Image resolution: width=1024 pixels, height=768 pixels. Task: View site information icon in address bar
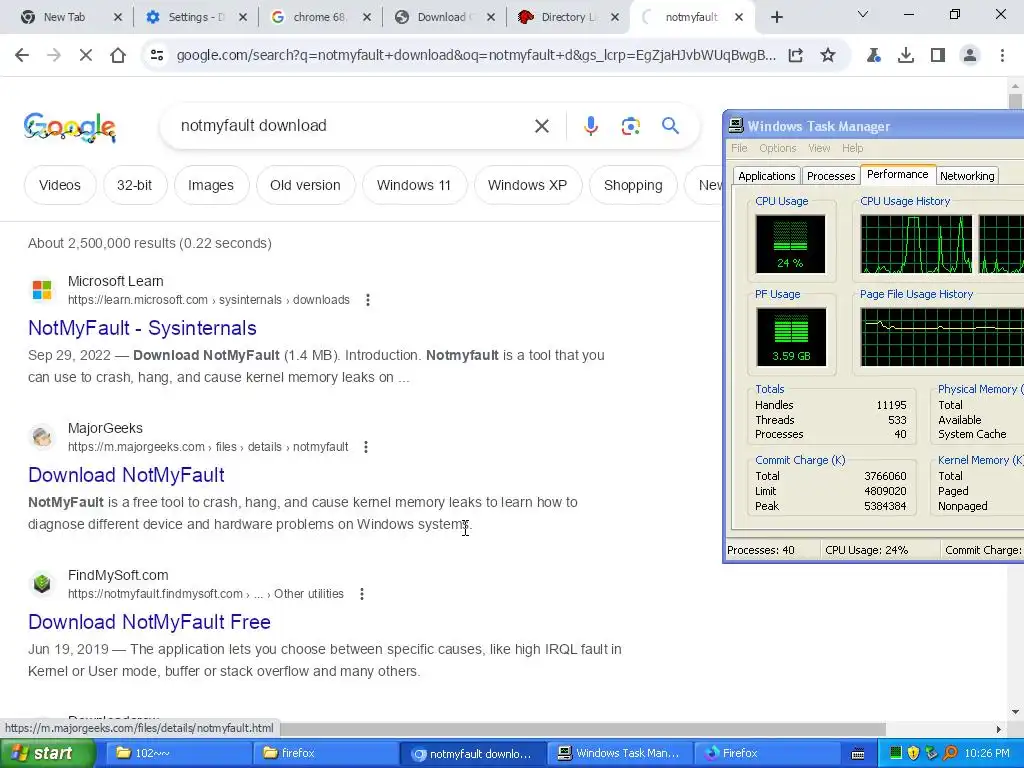tap(157, 56)
